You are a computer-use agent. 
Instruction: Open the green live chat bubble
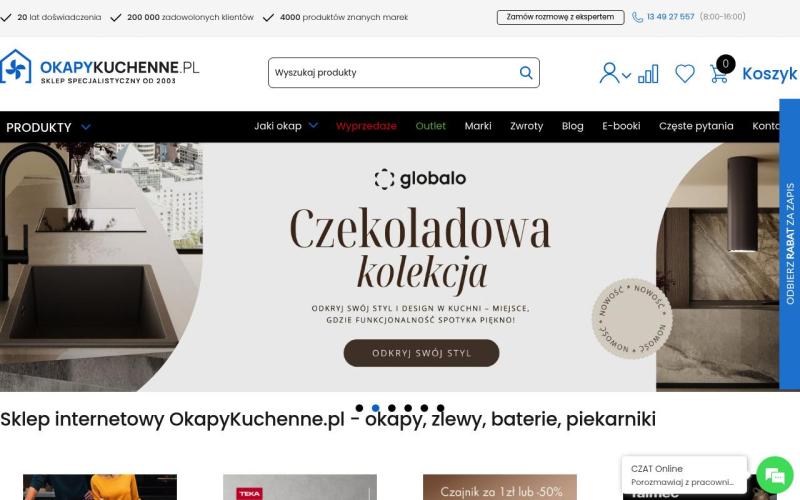pyautogui.click(x=774, y=476)
